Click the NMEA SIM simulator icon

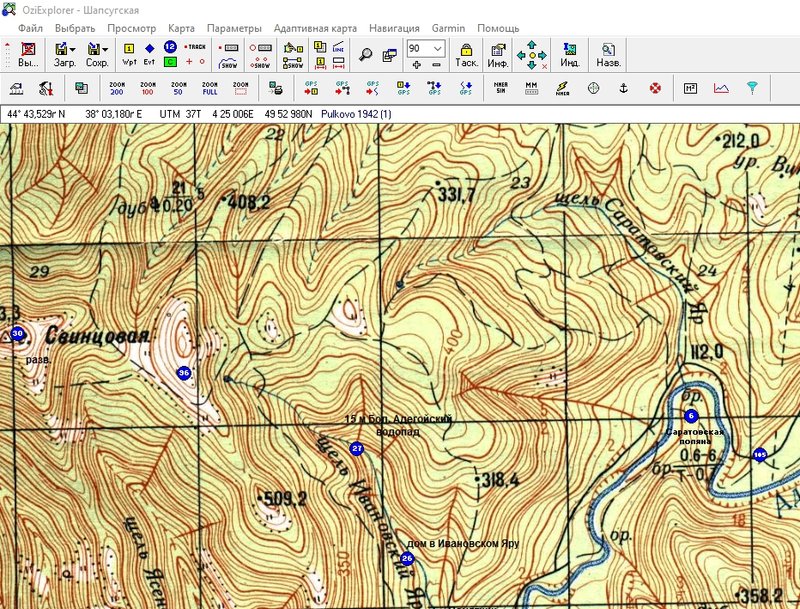pos(501,88)
